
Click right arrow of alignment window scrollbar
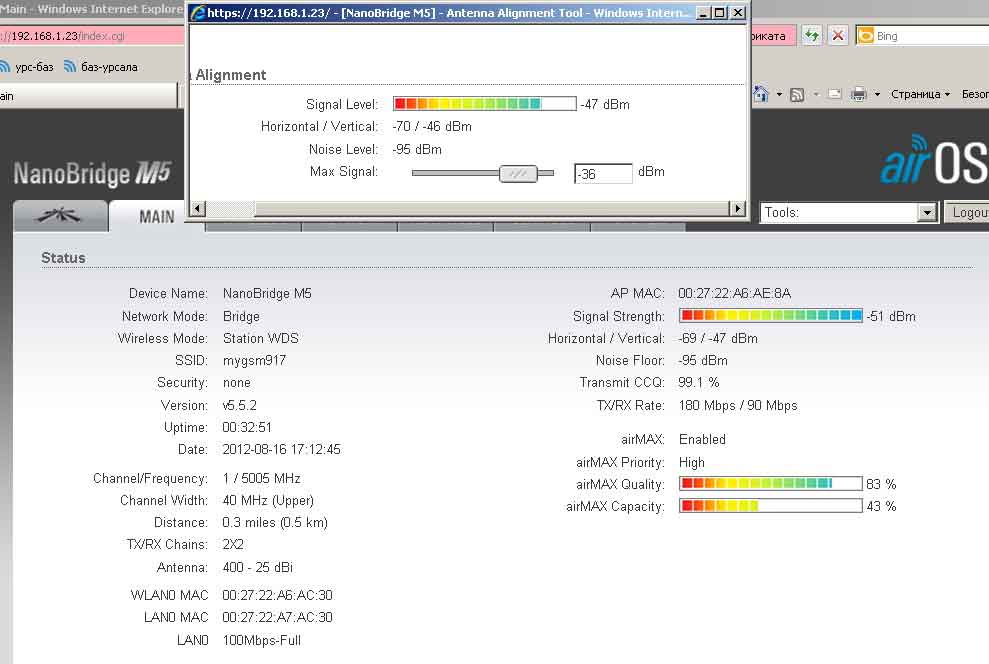coord(737,208)
